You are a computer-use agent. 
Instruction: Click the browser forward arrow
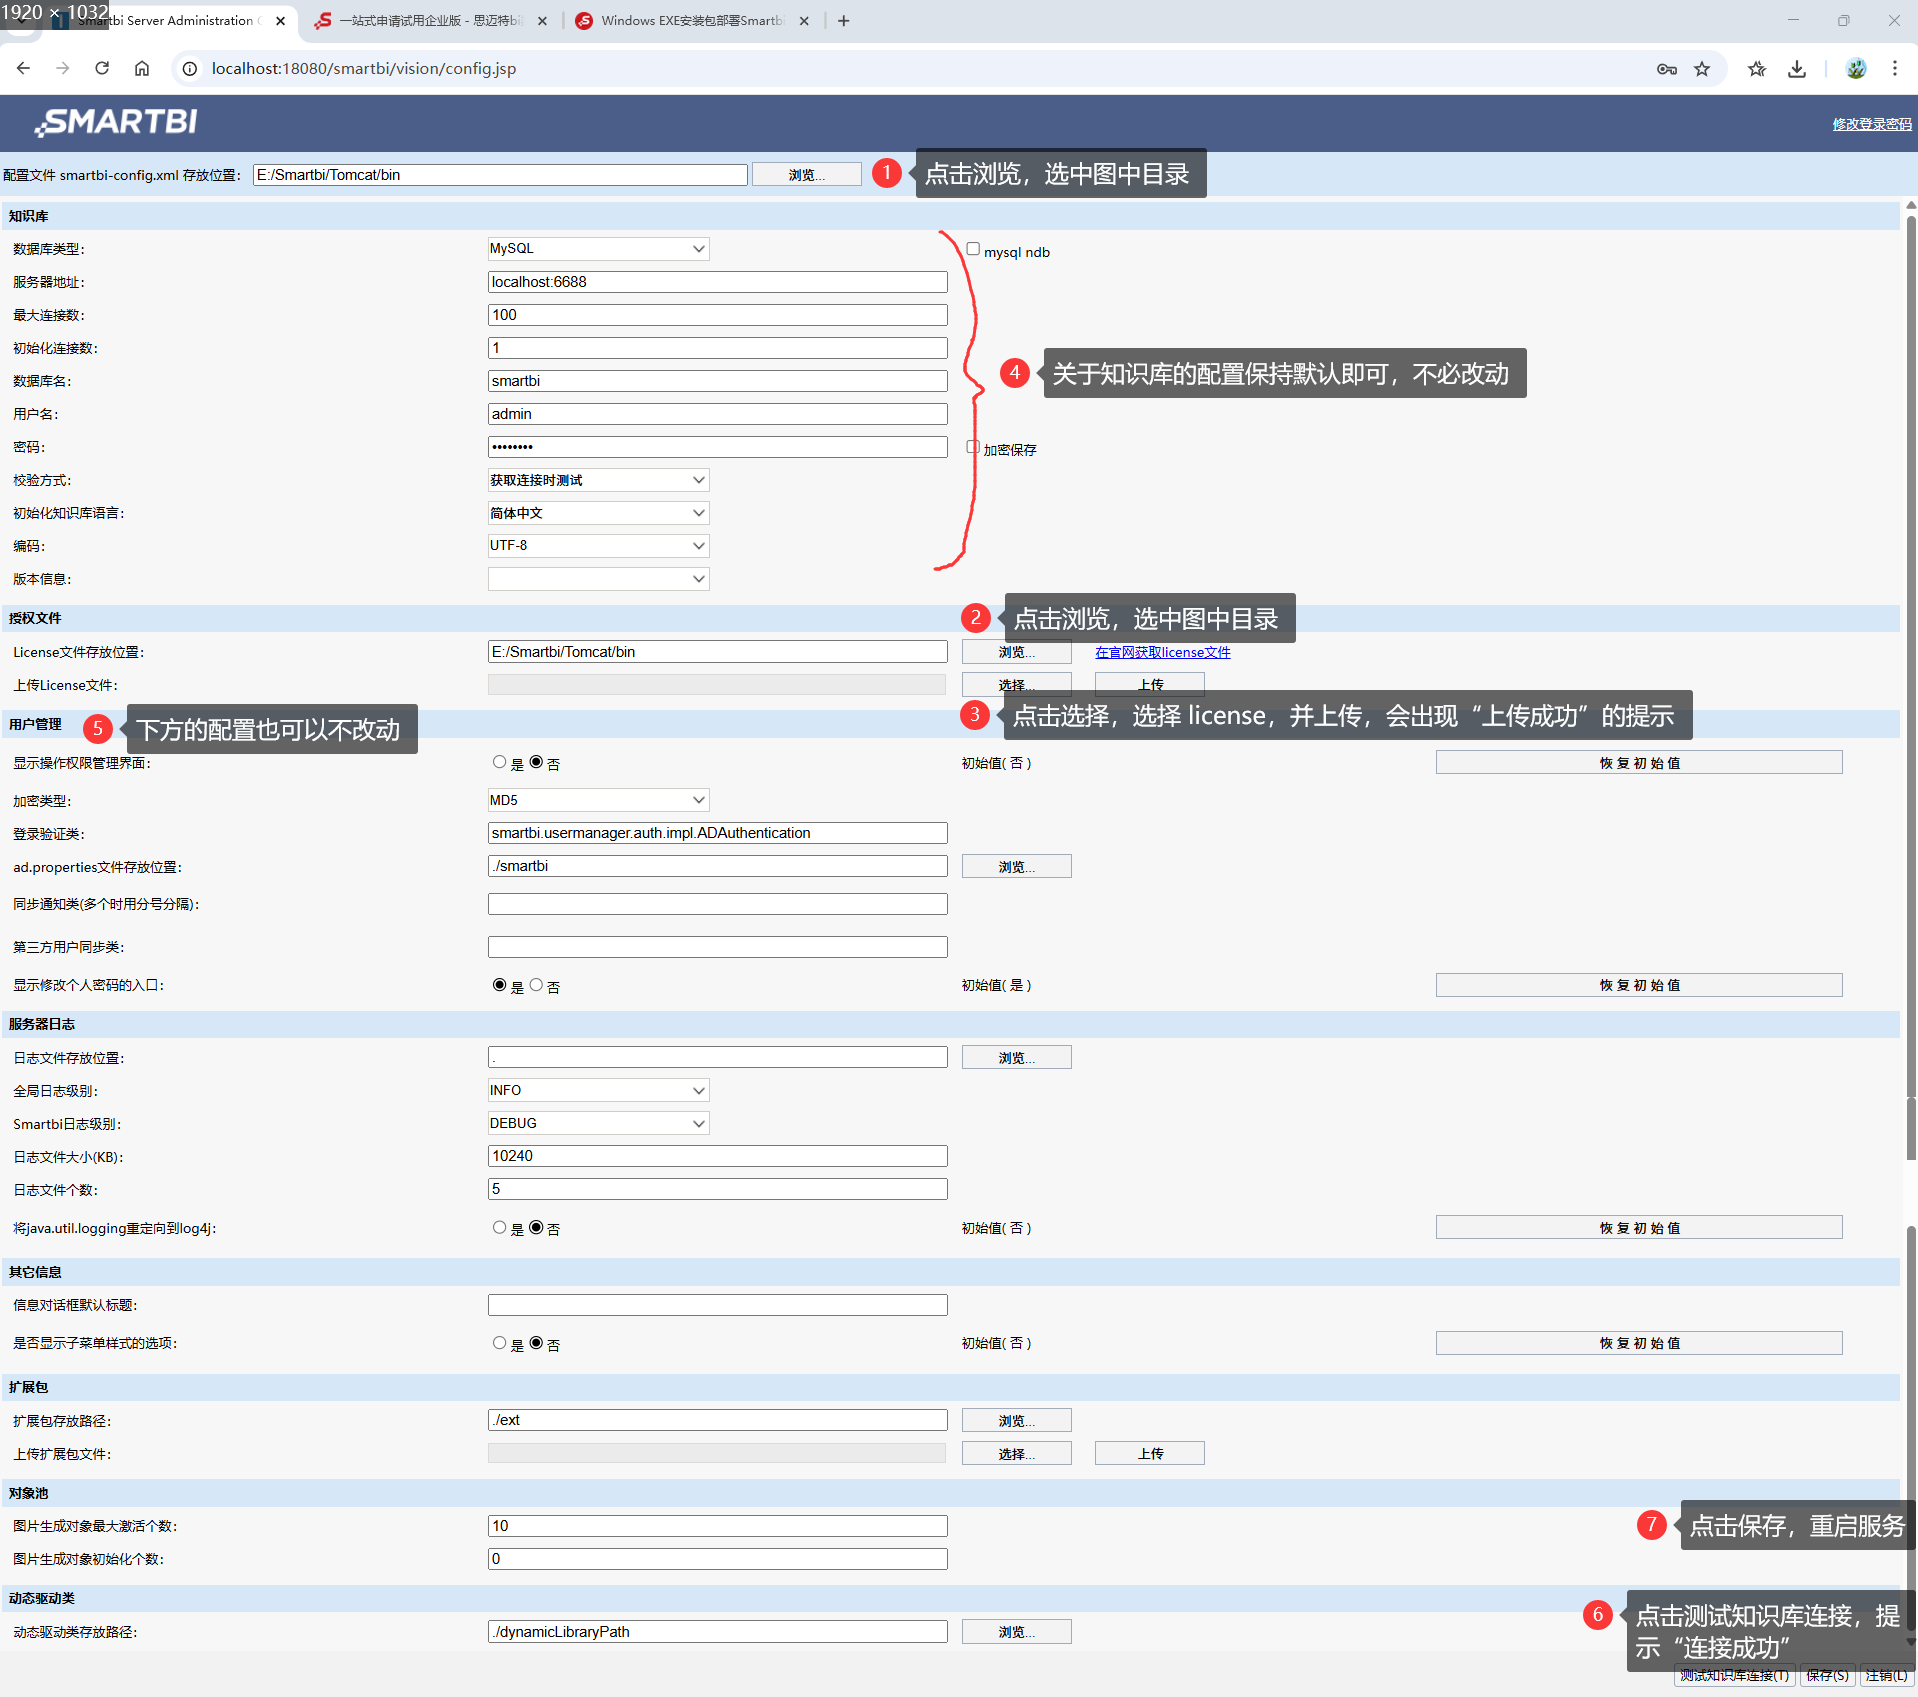pos(63,68)
